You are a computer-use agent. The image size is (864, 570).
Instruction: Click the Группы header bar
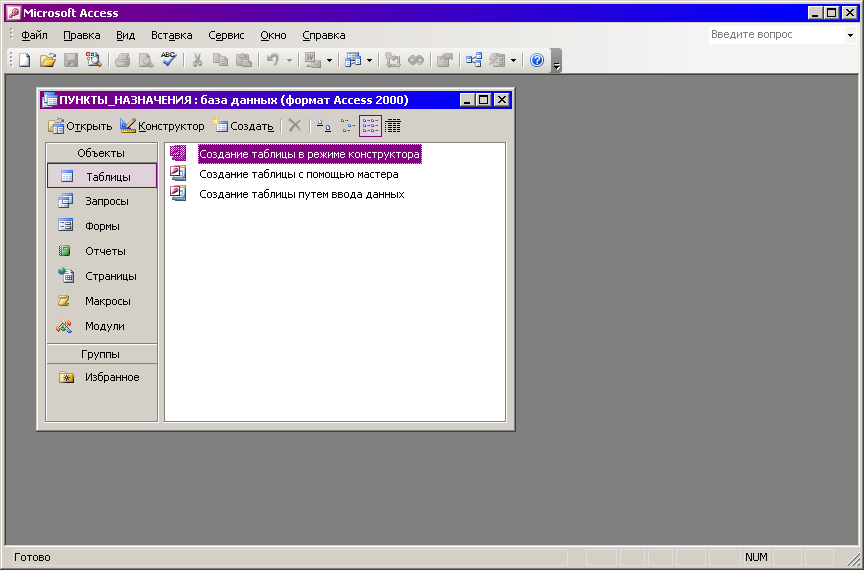[x=101, y=354]
